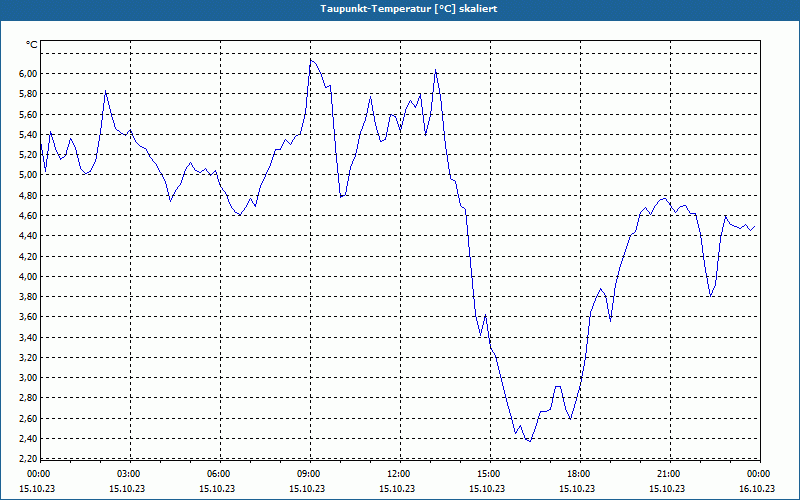Click the 12:00 time axis label
Viewport: 800px width, 500px height.
coord(400,474)
